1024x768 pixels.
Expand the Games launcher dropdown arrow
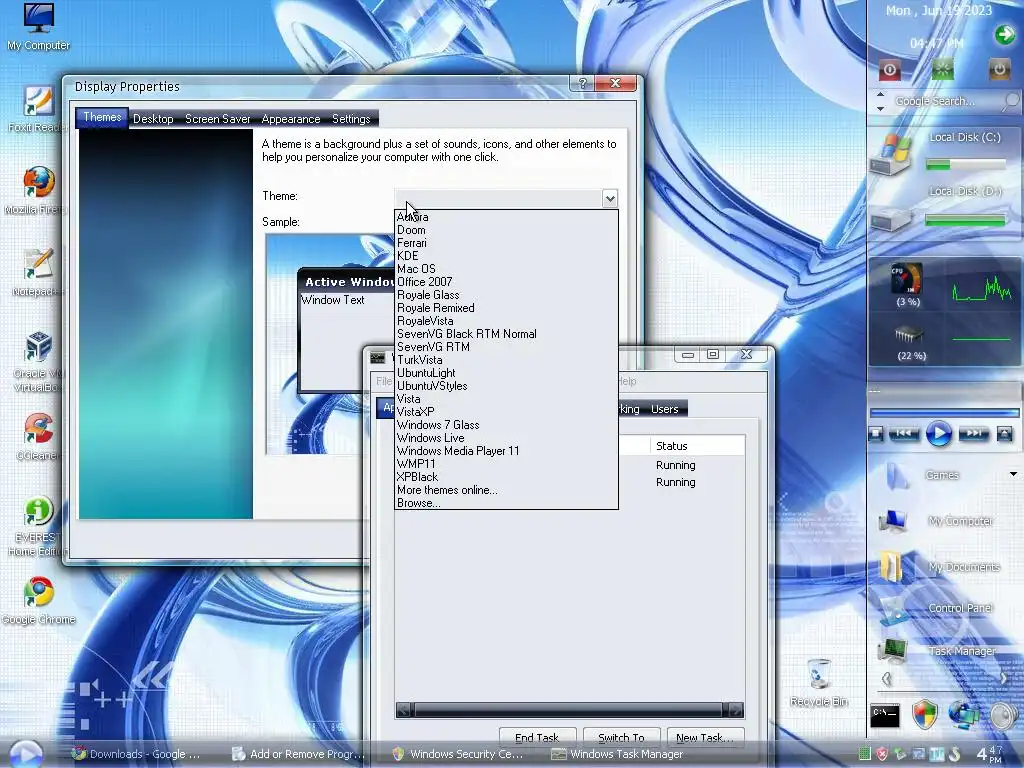(x=1014, y=474)
